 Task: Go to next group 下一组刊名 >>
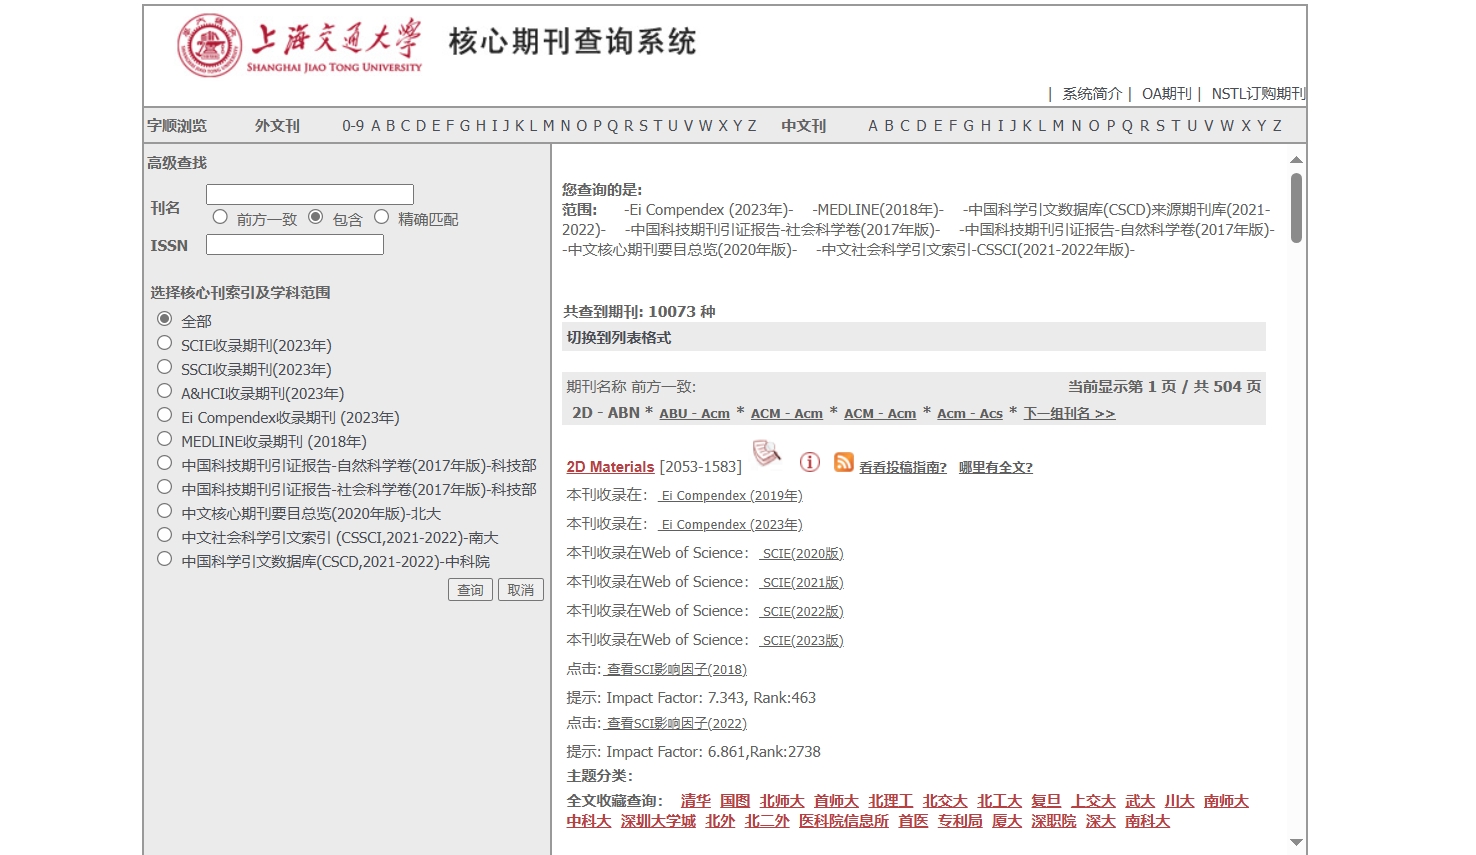pyautogui.click(x=1069, y=414)
